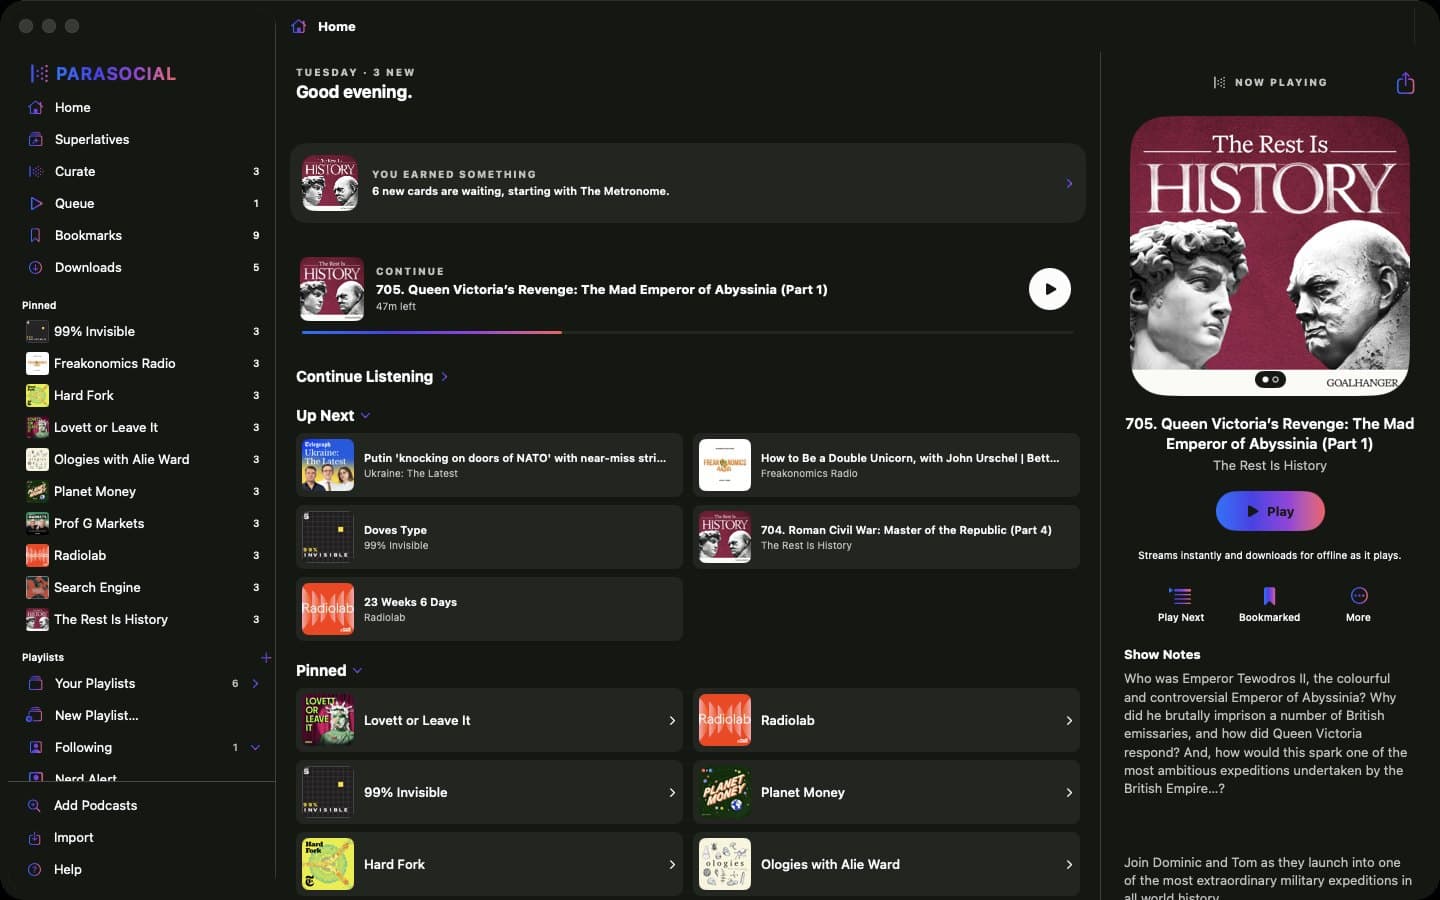Click the Import label

point(74,837)
